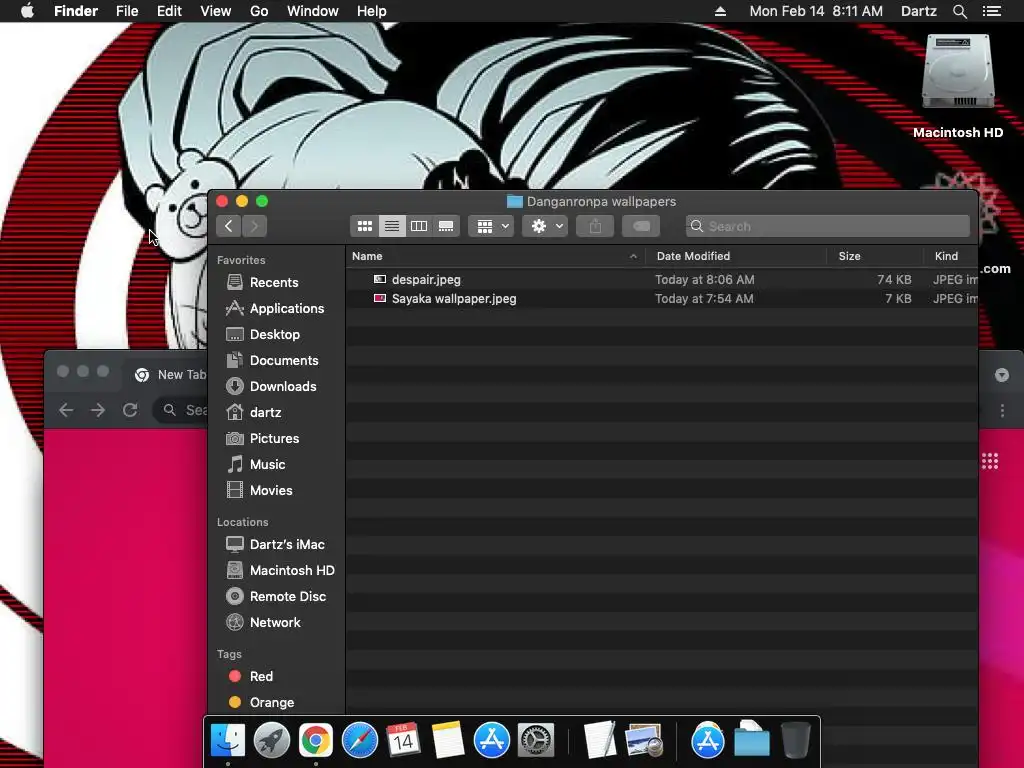Sort by the Size column

(876, 256)
